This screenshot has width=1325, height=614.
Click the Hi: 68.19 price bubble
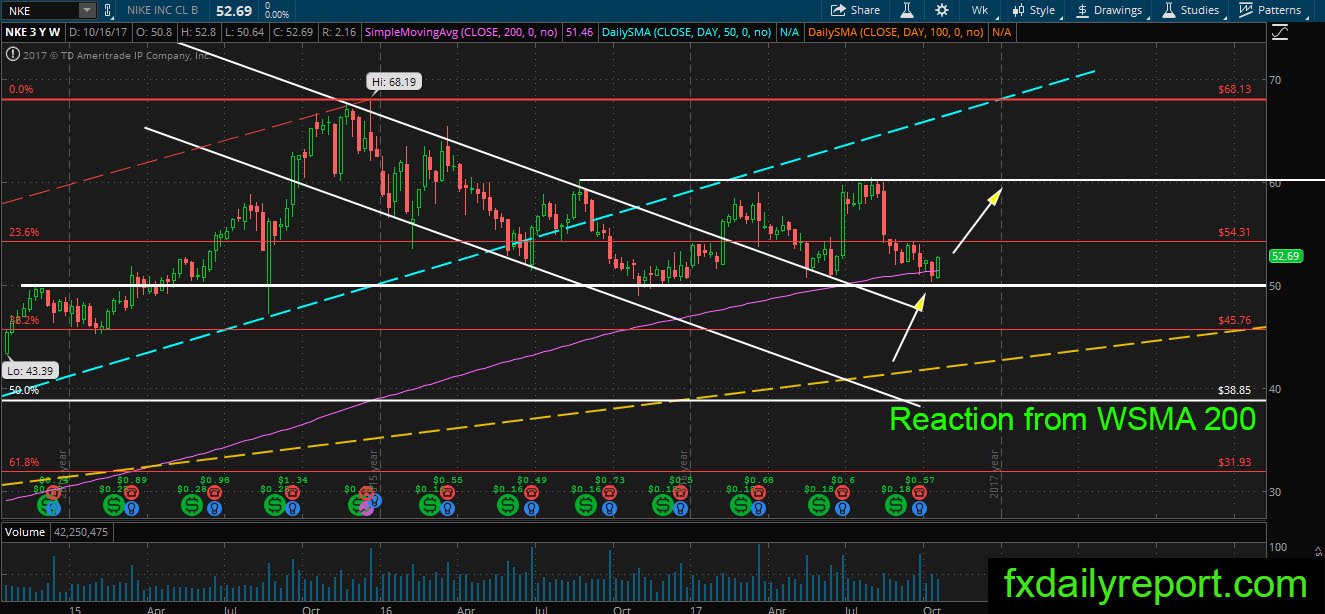(x=393, y=82)
